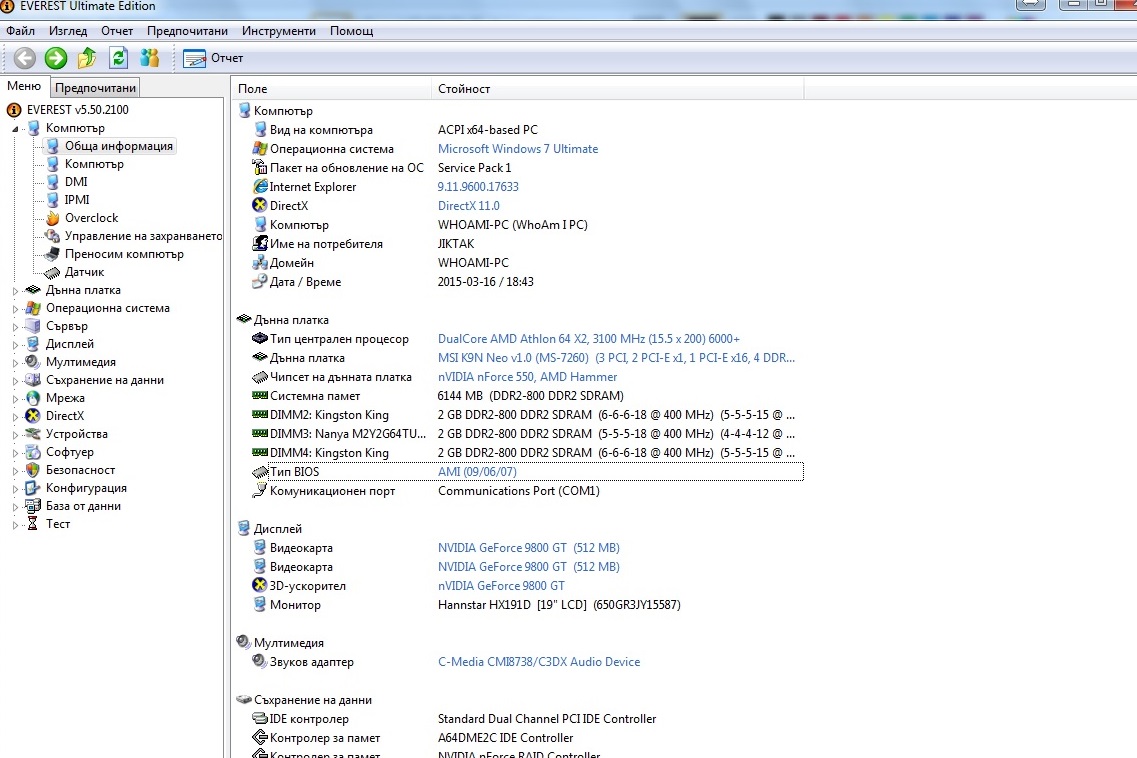The width and height of the screenshot is (1137, 758).
Task: Click the green forward arrow icon
Action: point(56,58)
